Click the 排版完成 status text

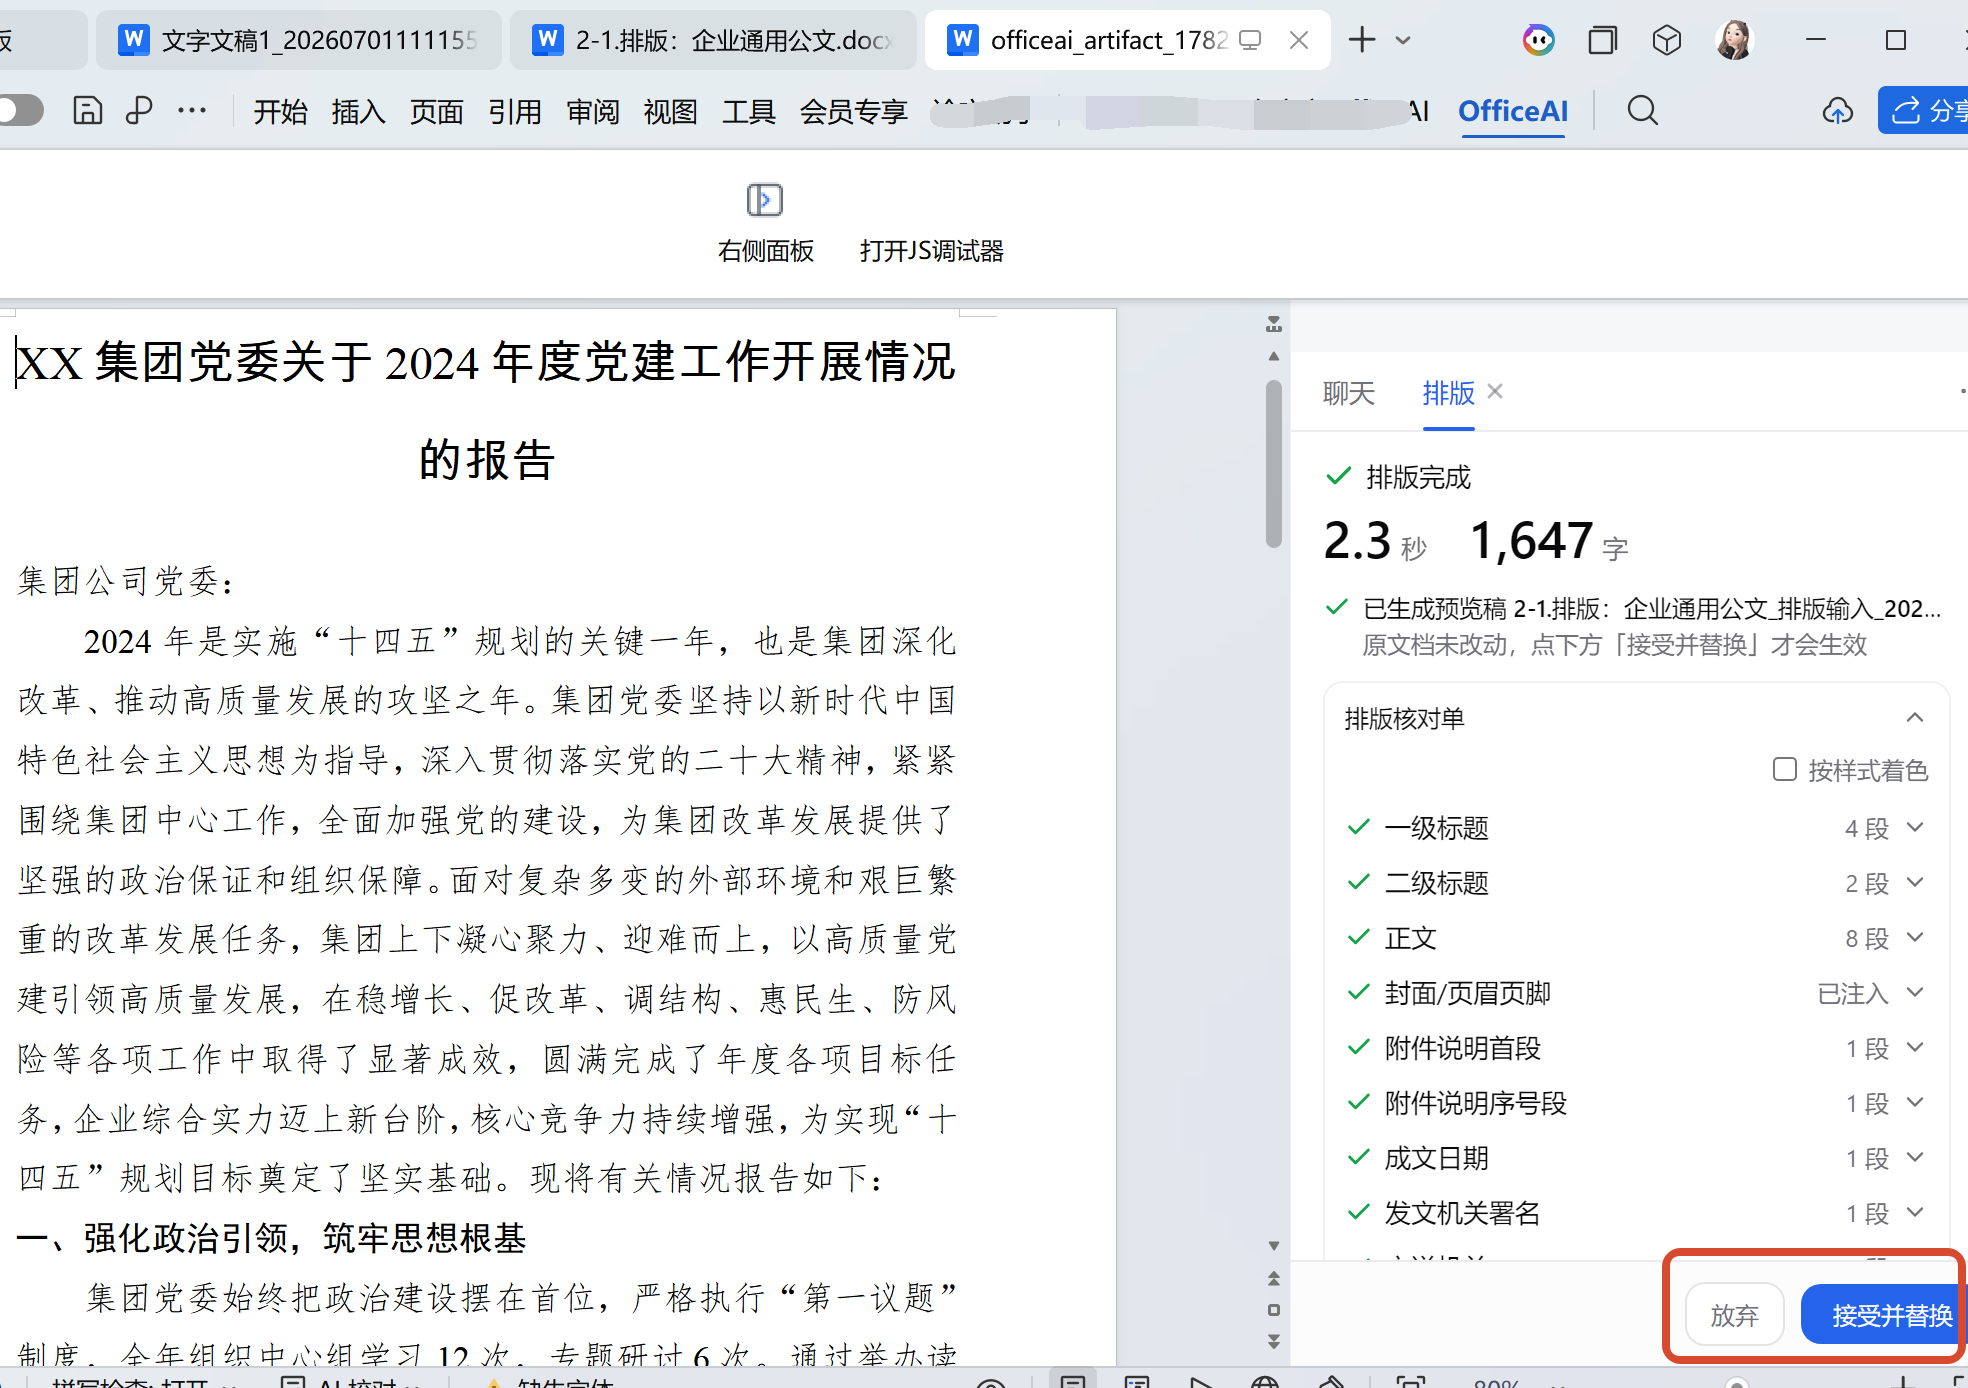(x=1418, y=477)
